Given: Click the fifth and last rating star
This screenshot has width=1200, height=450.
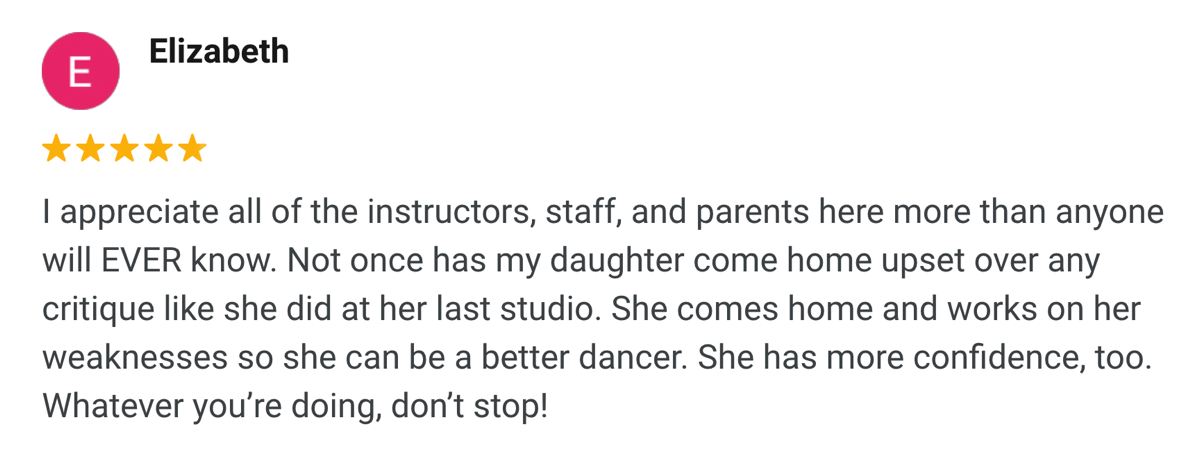Looking at the screenshot, I should click(x=192, y=150).
